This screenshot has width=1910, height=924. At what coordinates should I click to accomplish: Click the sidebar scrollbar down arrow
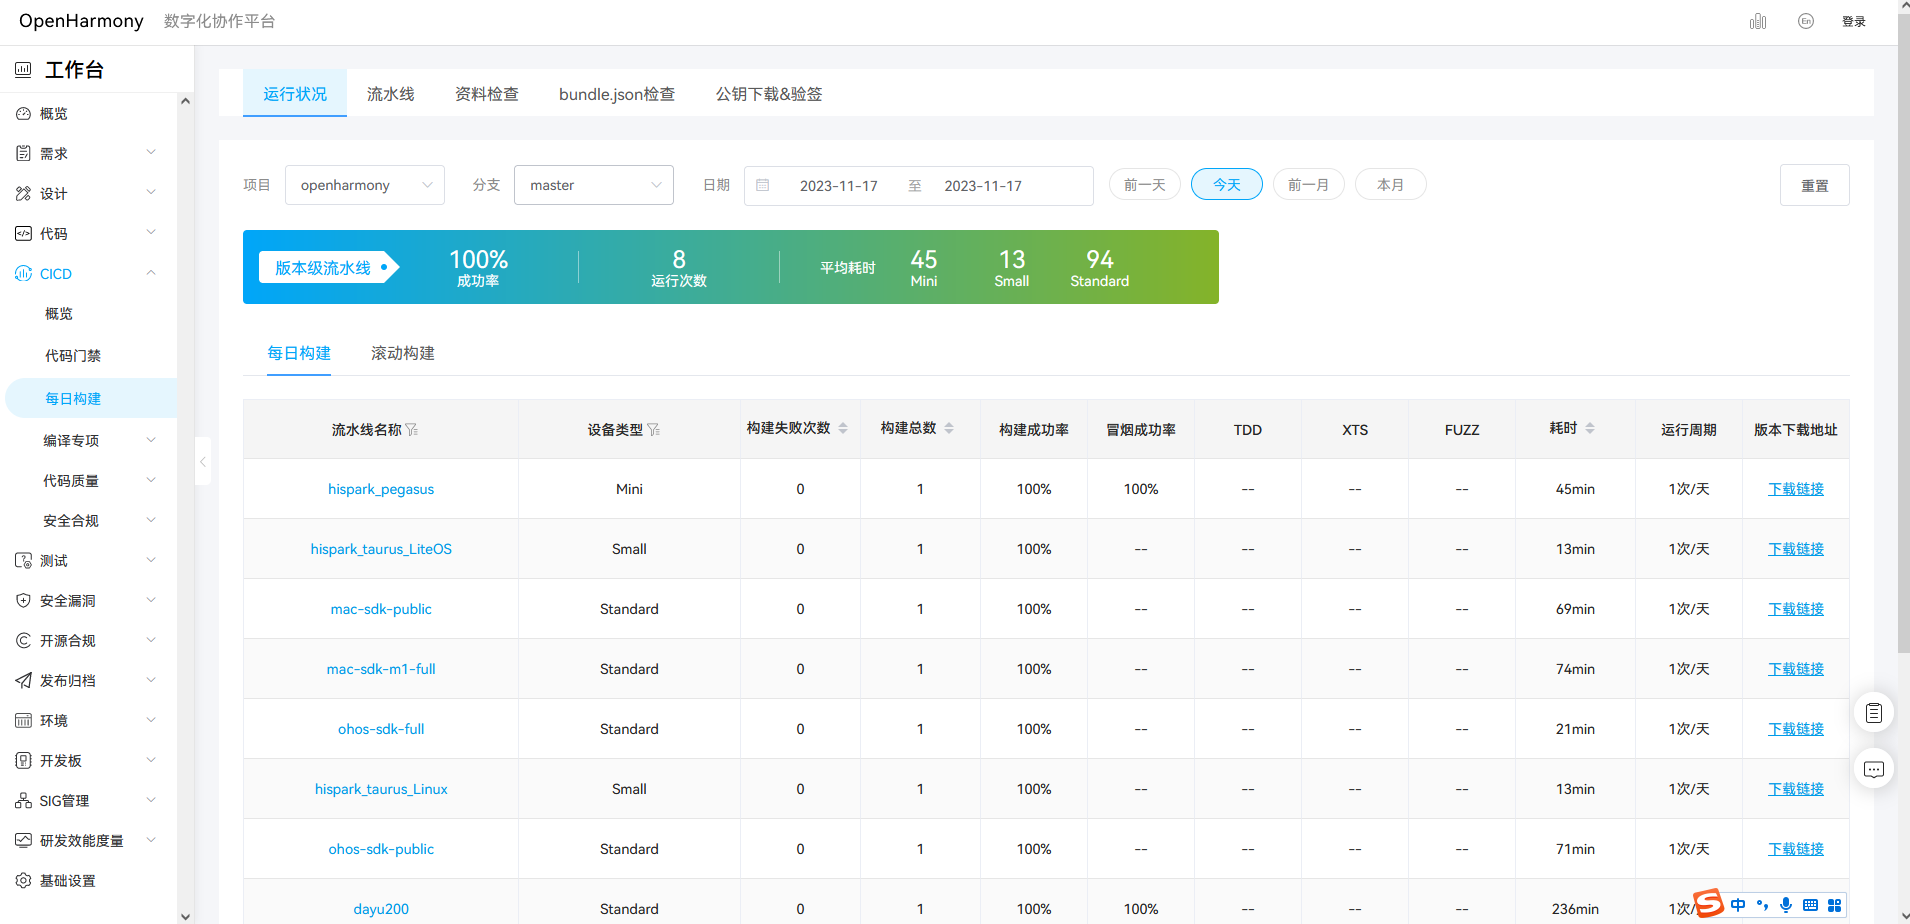(185, 915)
